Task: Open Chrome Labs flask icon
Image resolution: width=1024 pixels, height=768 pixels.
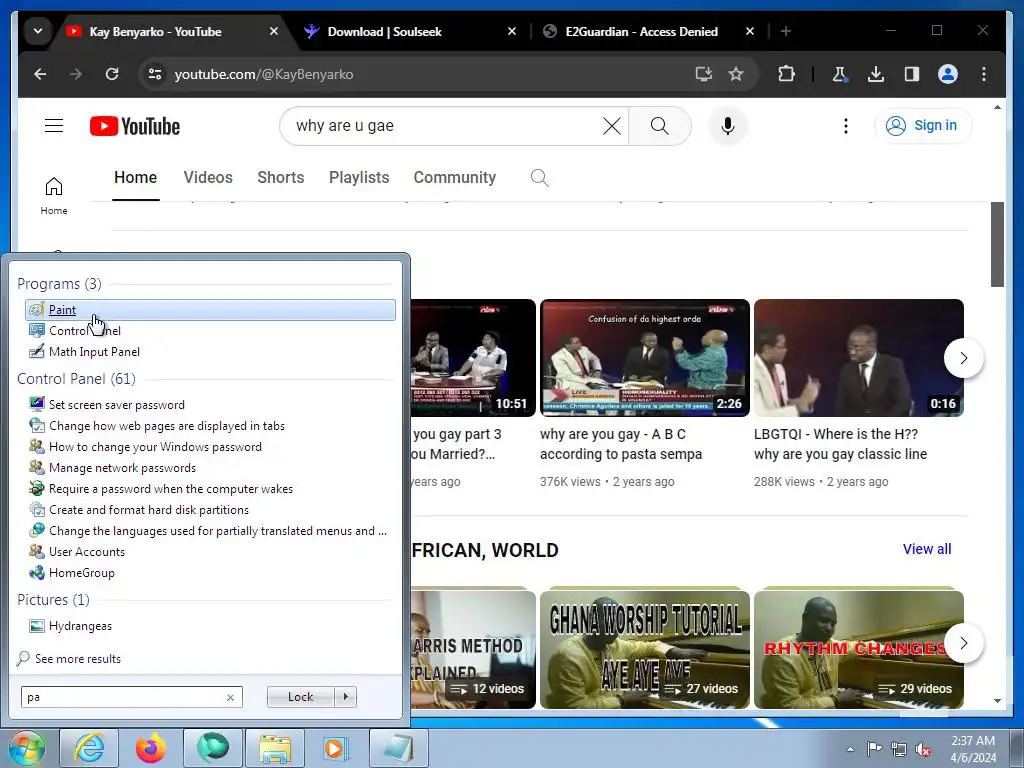Action: 839,74
